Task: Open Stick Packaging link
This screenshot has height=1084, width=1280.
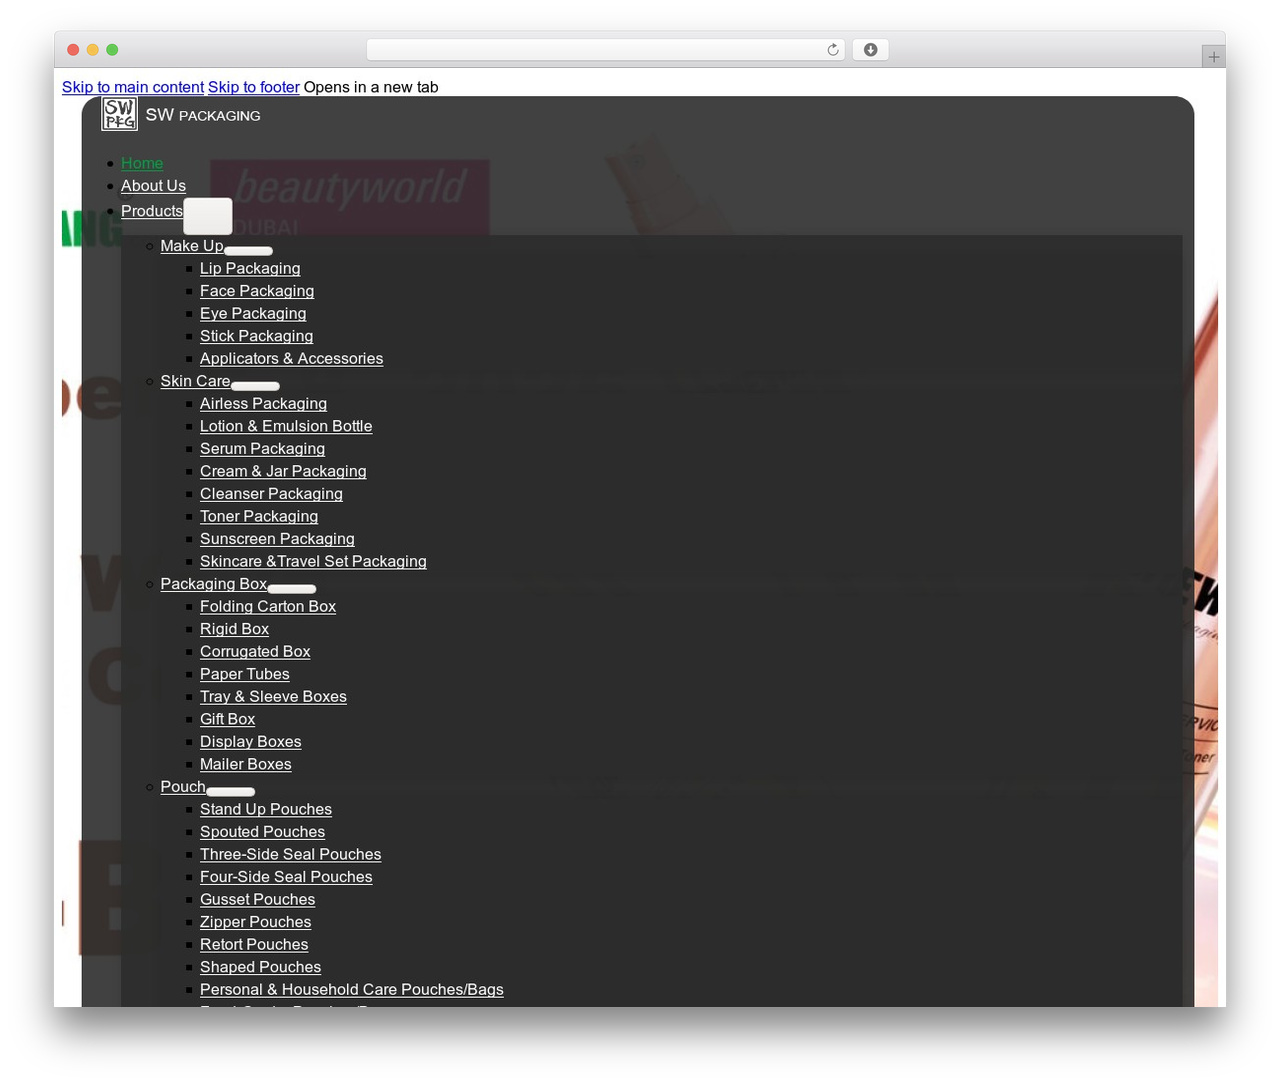Action: pos(256,336)
